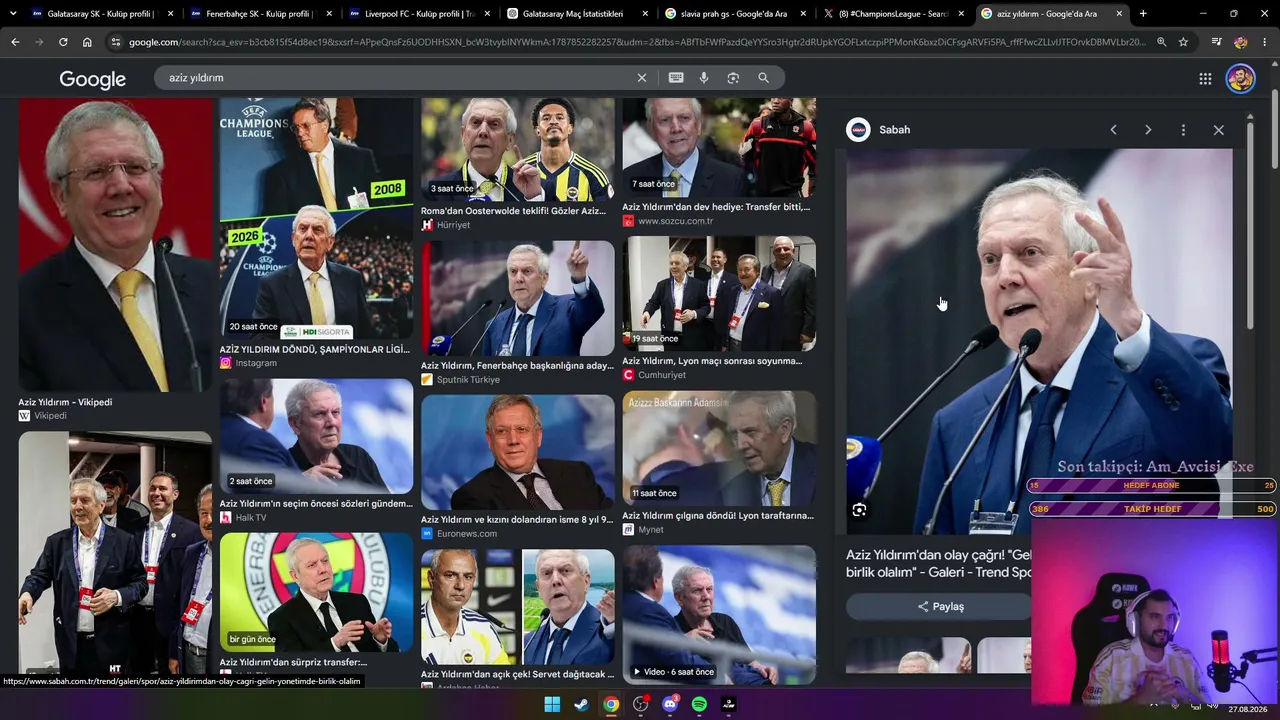Open the zoom indicator in the address bar

point(1161,42)
